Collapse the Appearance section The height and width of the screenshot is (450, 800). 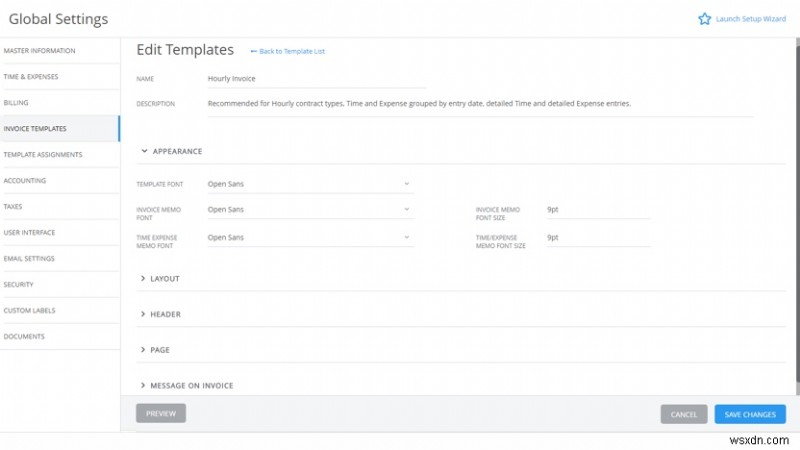145,151
